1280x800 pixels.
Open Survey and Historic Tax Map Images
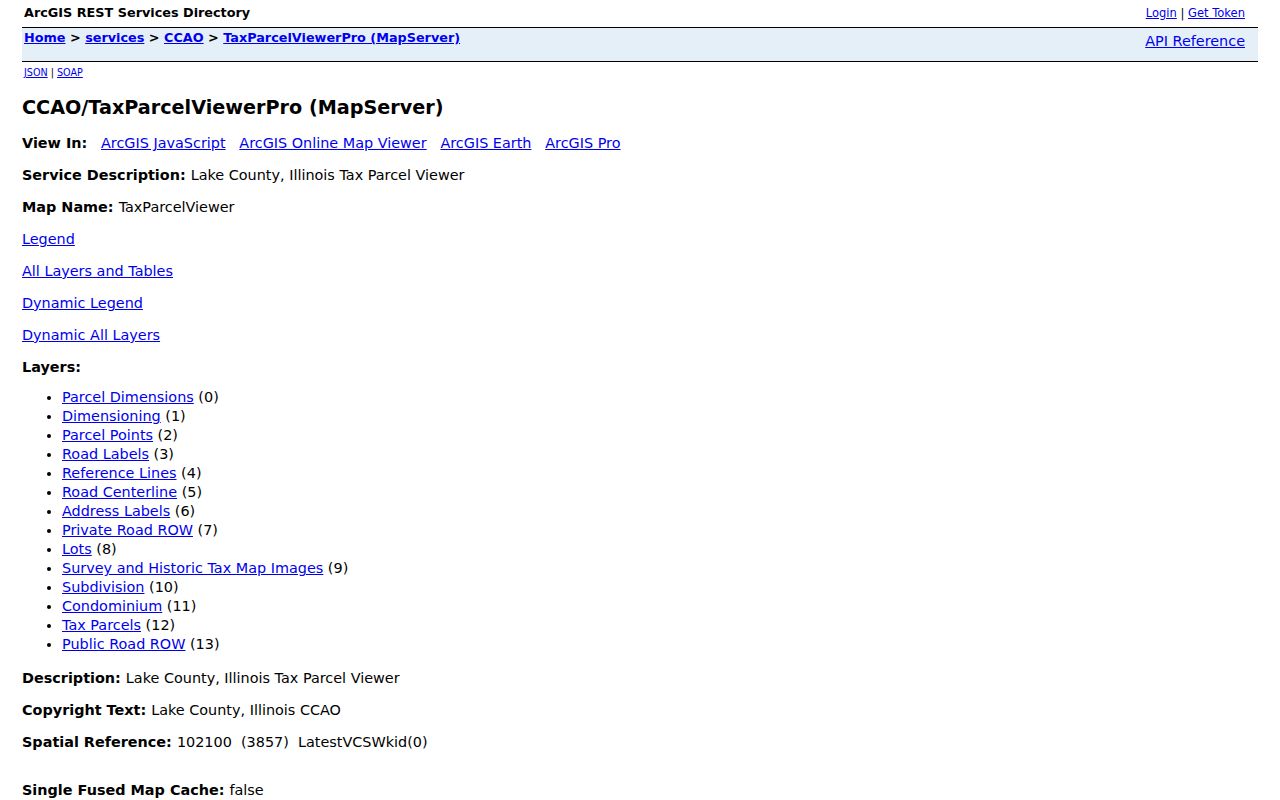192,568
